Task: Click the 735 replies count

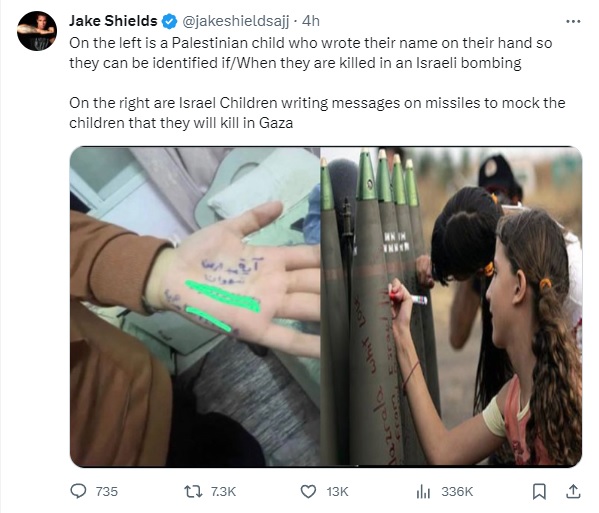Action: (107, 491)
